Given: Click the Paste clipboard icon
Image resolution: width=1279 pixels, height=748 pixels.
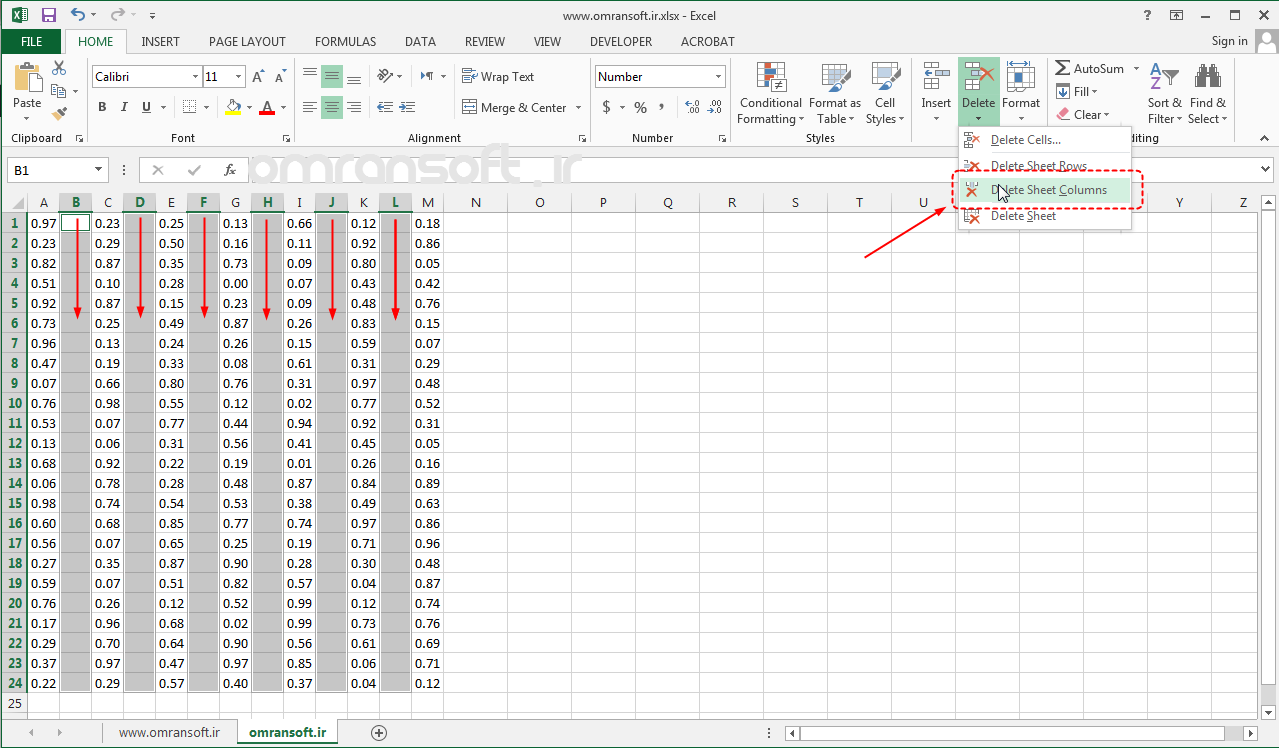Looking at the screenshot, I should (x=27, y=78).
